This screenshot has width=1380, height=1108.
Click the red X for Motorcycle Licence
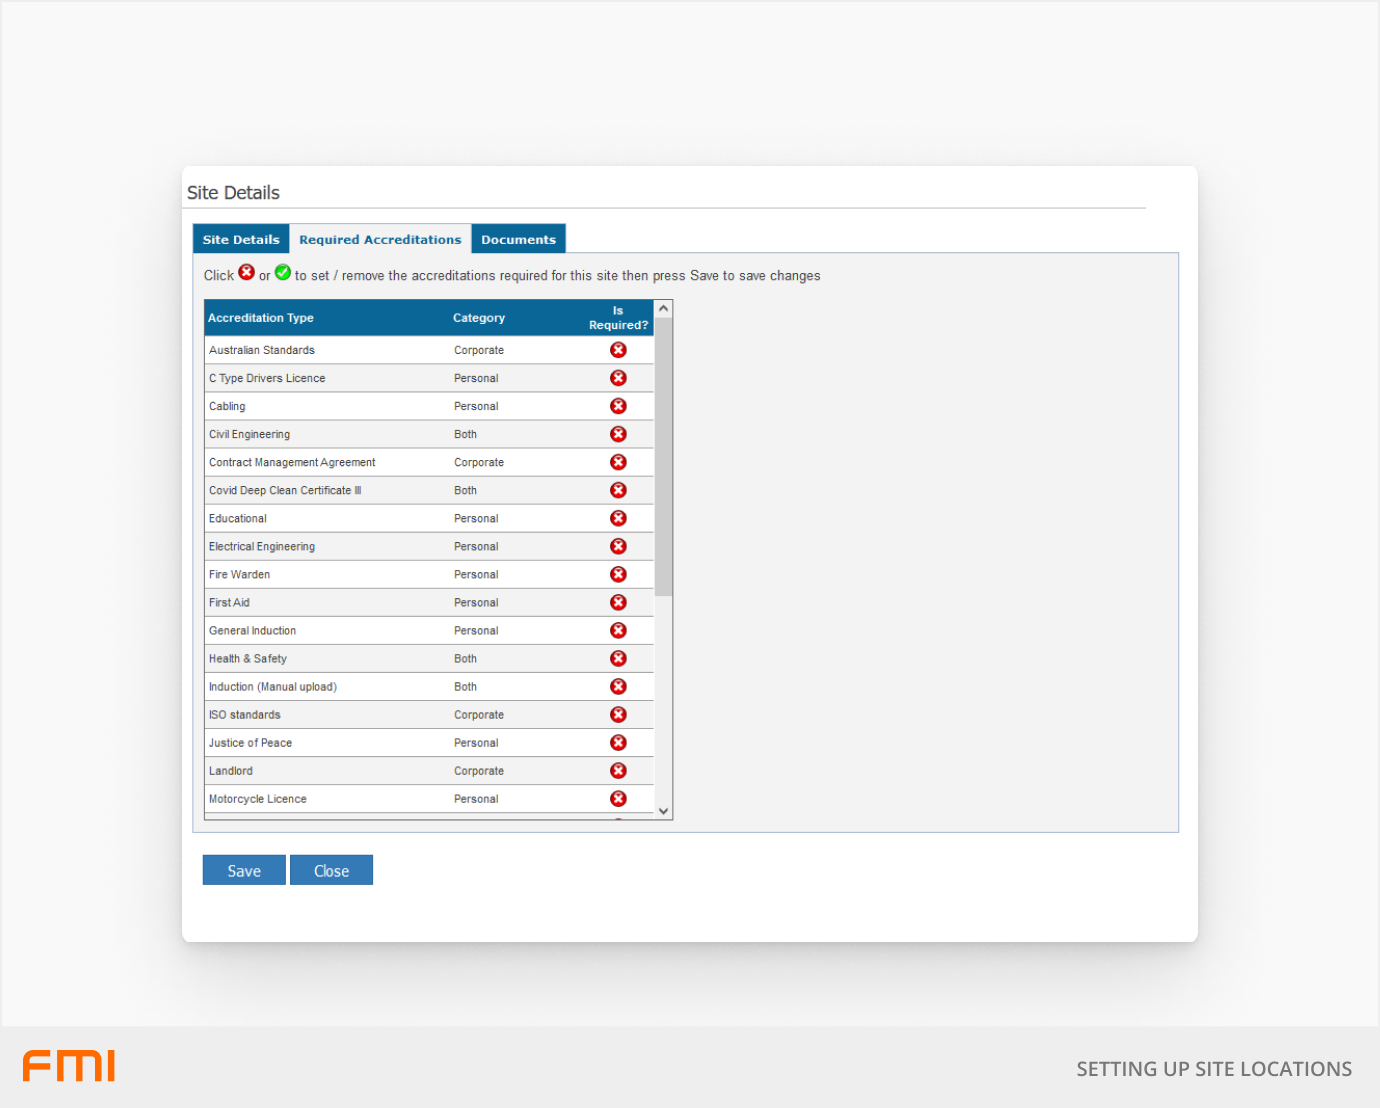(618, 798)
